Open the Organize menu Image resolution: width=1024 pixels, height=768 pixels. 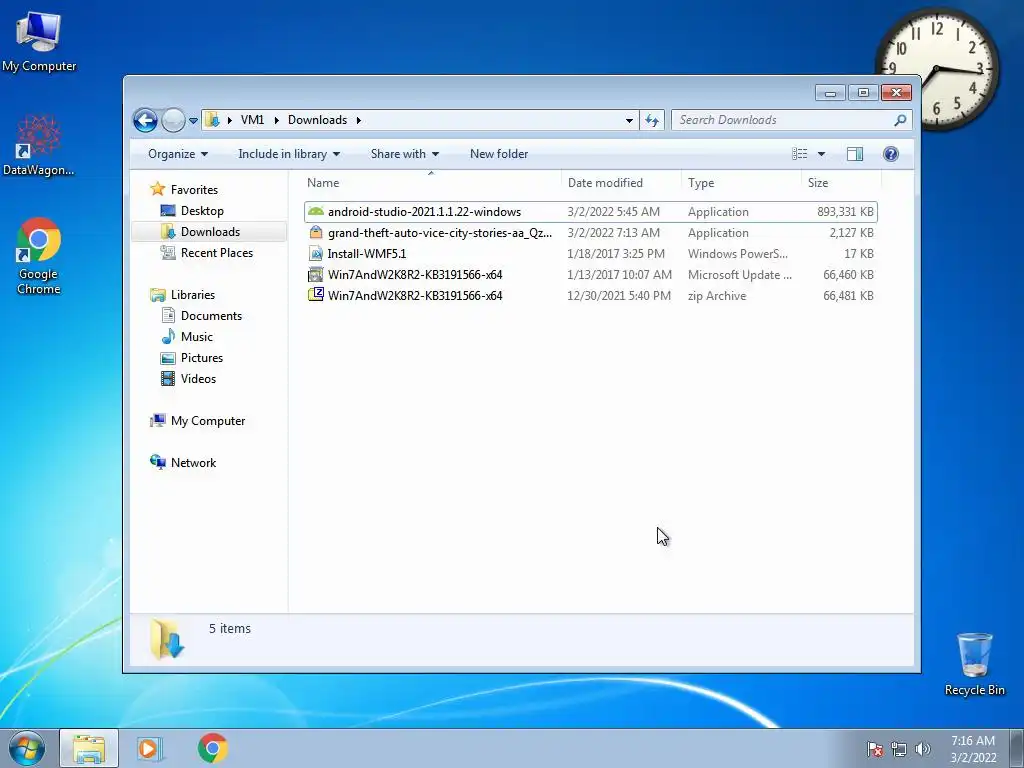(178, 154)
